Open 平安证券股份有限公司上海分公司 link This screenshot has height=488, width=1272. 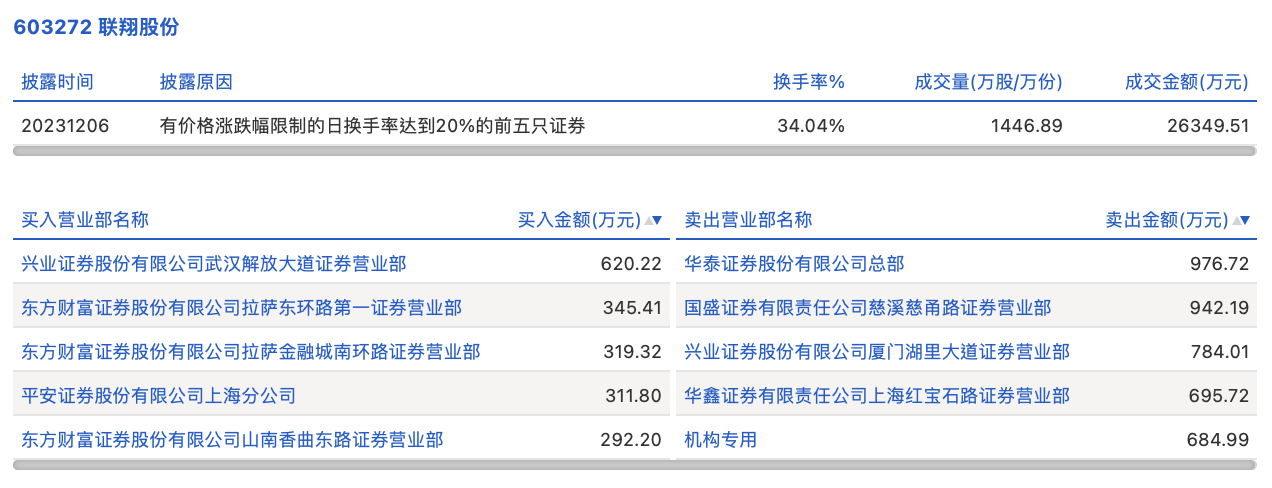(158, 396)
